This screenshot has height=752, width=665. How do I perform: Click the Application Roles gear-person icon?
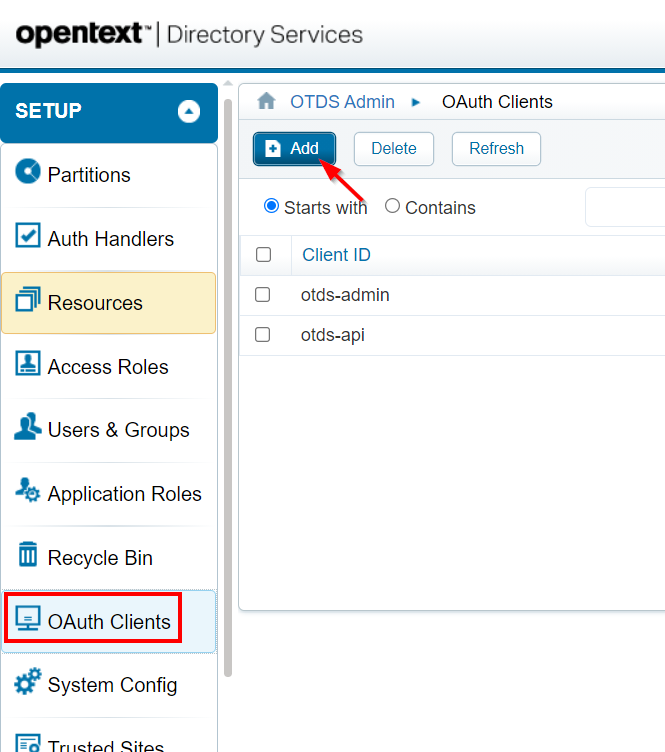28,492
